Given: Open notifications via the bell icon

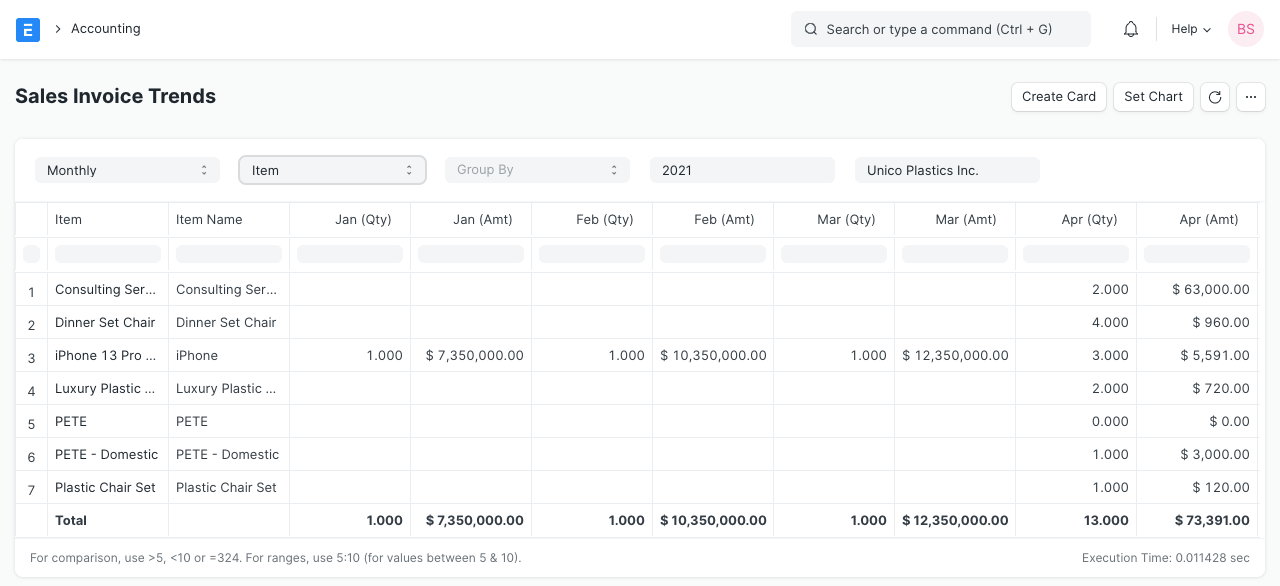Looking at the screenshot, I should (1131, 29).
